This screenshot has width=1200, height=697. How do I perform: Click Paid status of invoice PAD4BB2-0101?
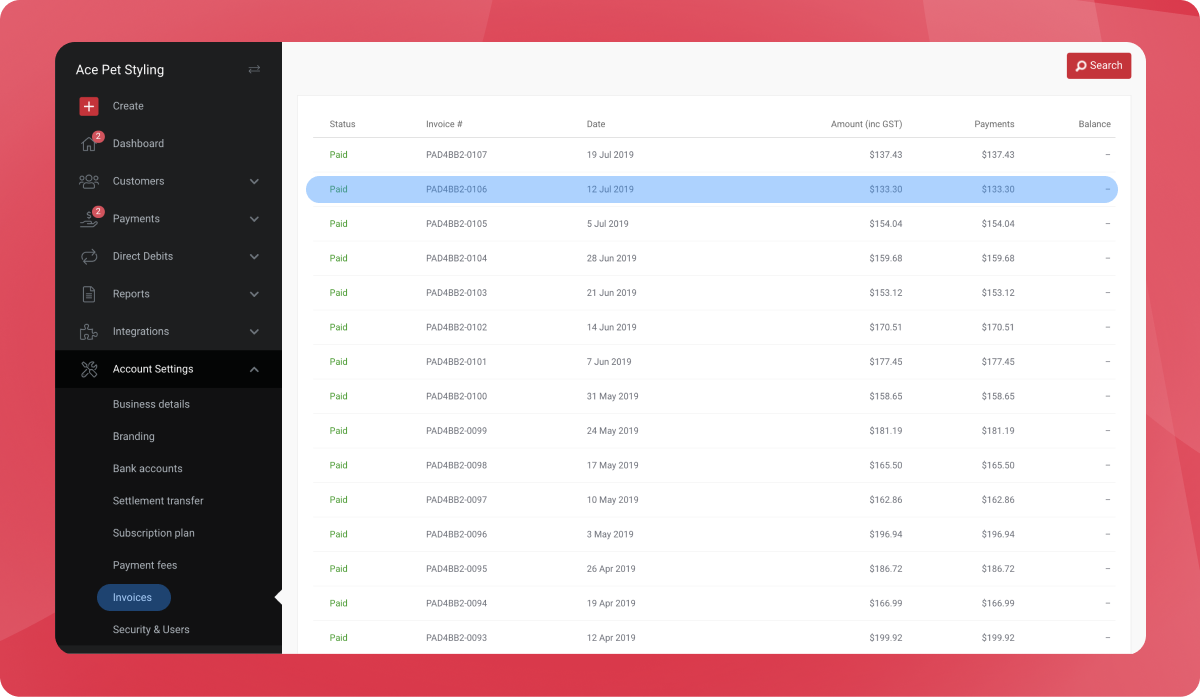[x=339, y=362]
